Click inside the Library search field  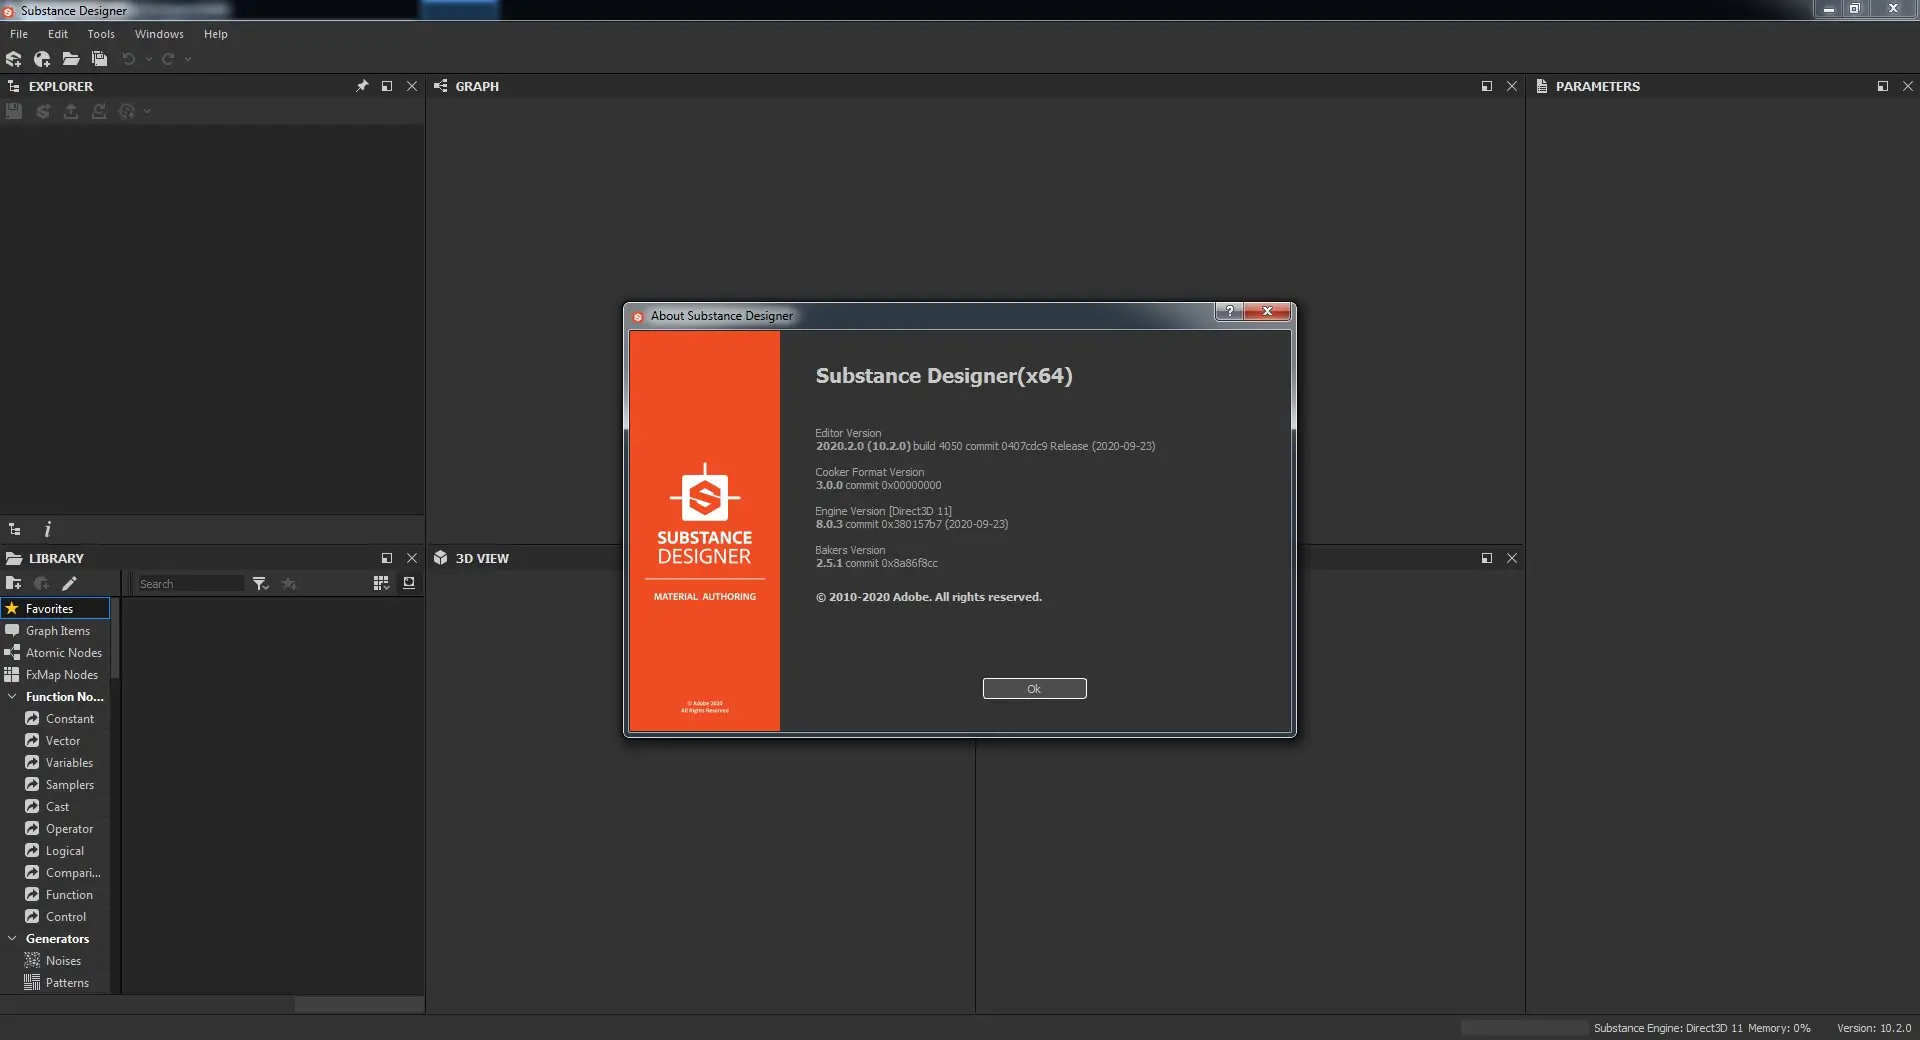pyautogui.click(x=190, y=583)
